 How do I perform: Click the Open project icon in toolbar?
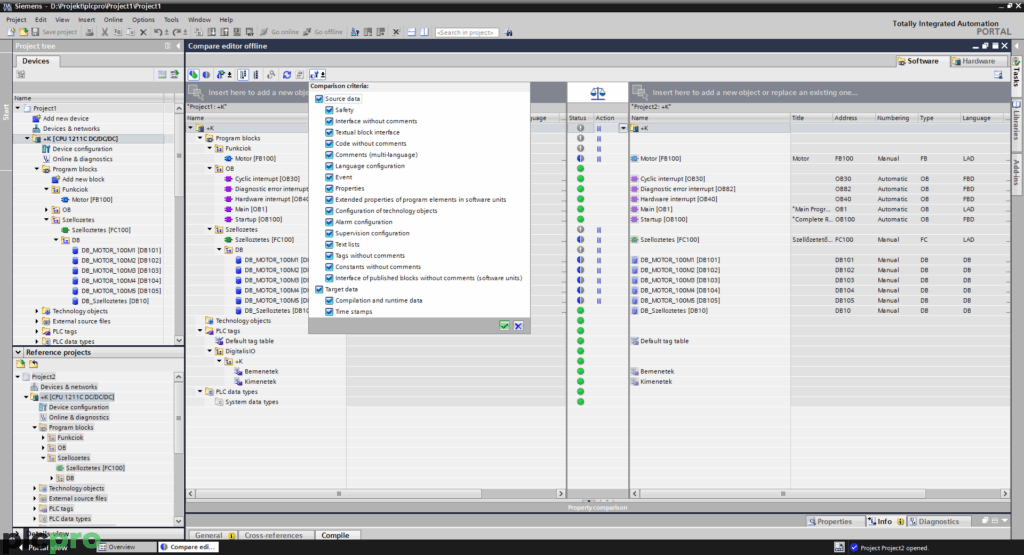24,32
